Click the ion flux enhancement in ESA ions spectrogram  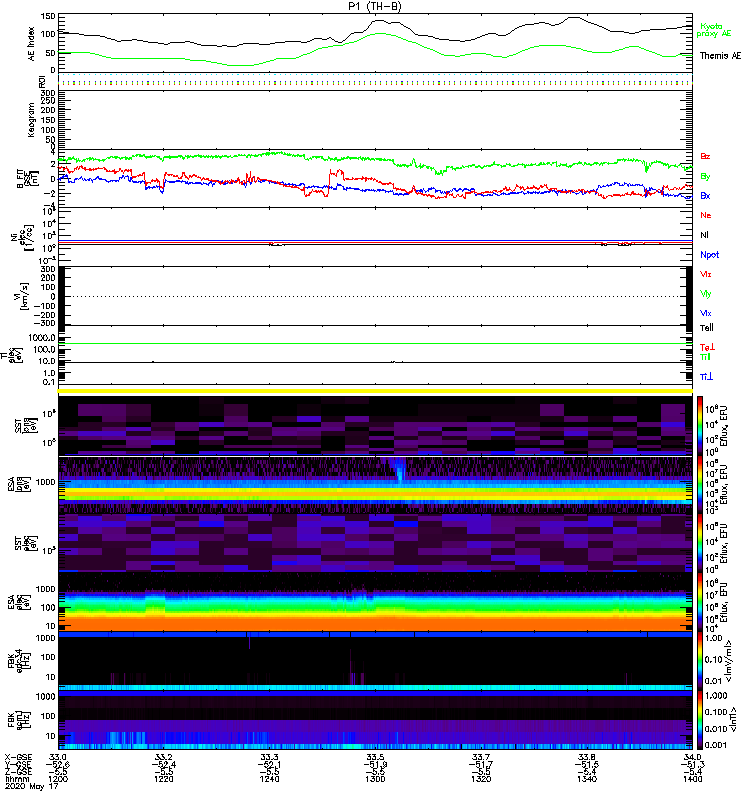[x=397, y=470]
